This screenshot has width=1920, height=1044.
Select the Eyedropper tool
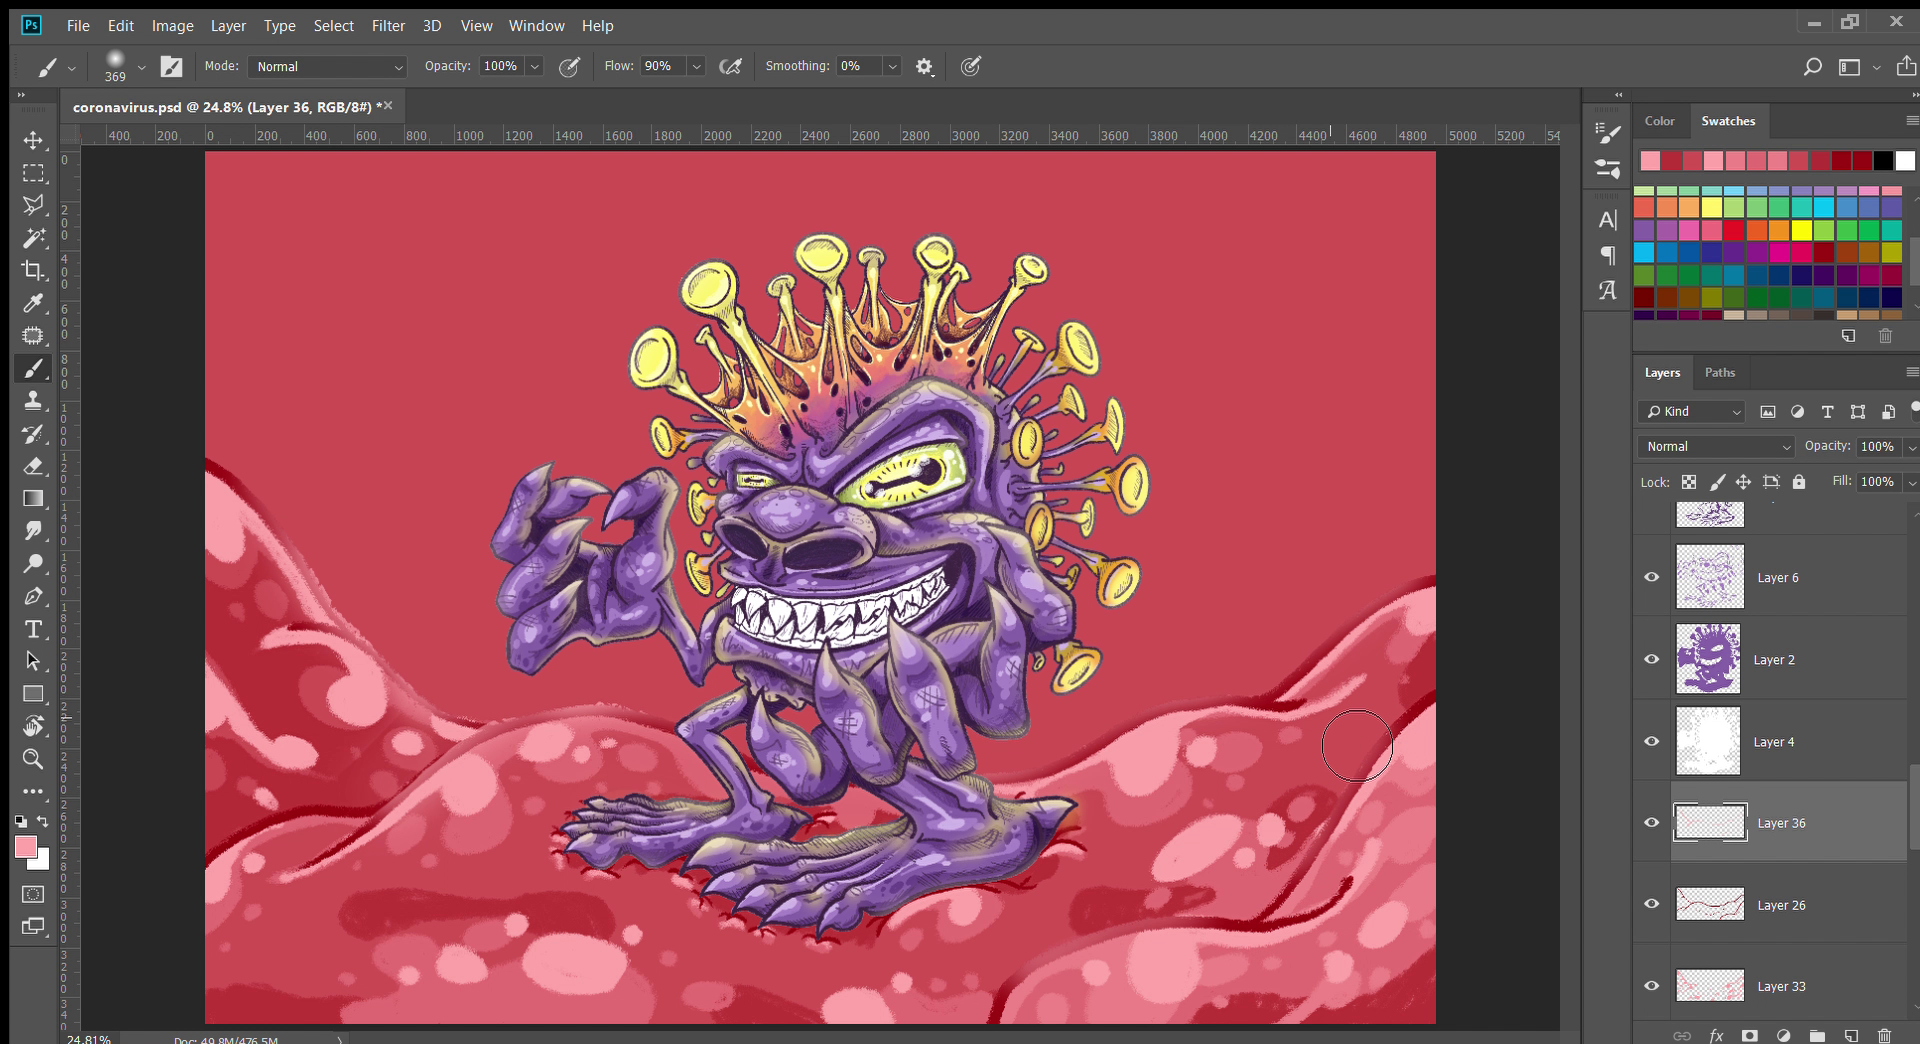(33, 303)
